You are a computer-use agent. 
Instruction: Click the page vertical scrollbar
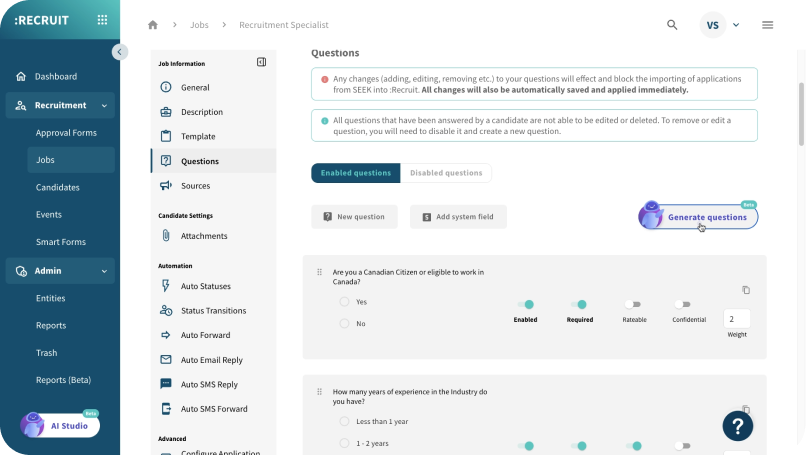(x=801, y=114)
